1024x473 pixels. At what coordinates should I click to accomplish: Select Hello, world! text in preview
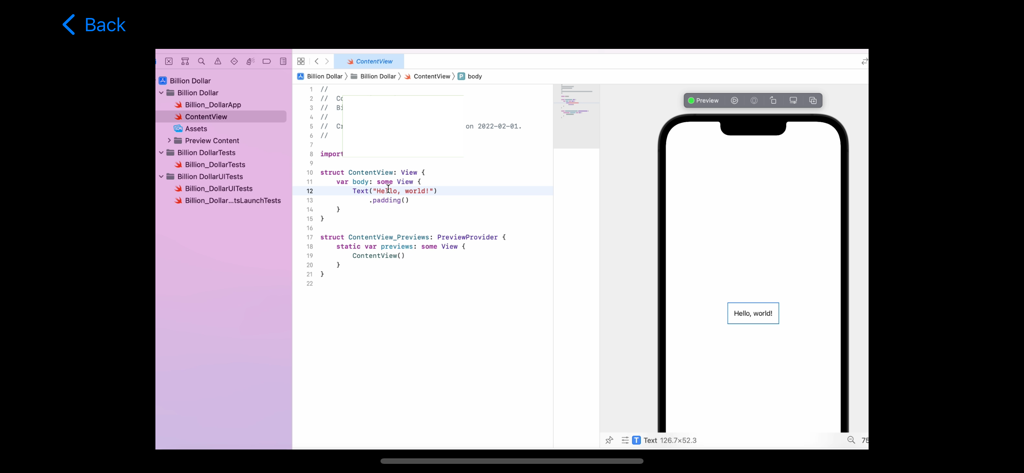click(x=753, y=314)
